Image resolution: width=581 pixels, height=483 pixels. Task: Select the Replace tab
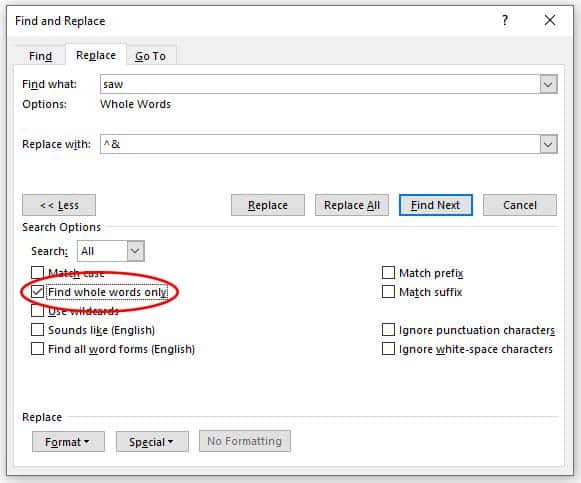(96, 55)
